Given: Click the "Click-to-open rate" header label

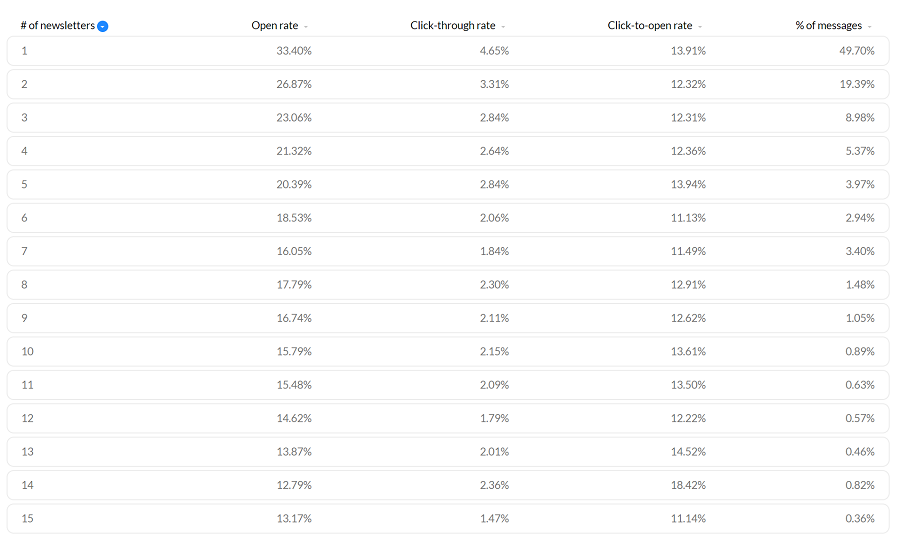Looking at the screenshot, I should 650,25.
